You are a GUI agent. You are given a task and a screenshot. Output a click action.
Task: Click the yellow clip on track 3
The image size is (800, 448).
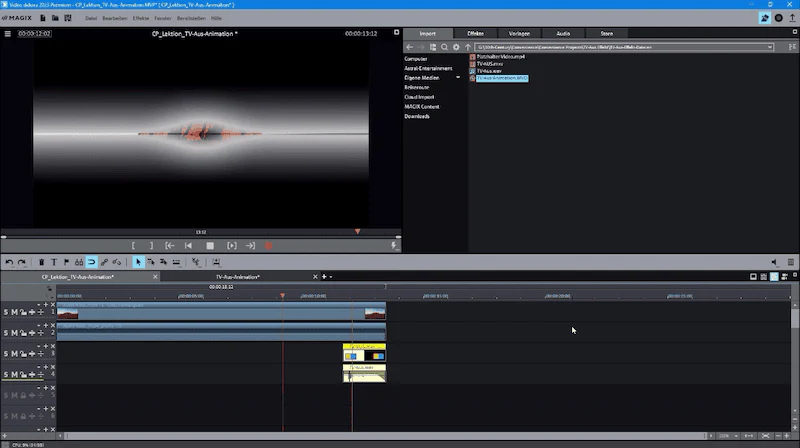pos(364,353)
